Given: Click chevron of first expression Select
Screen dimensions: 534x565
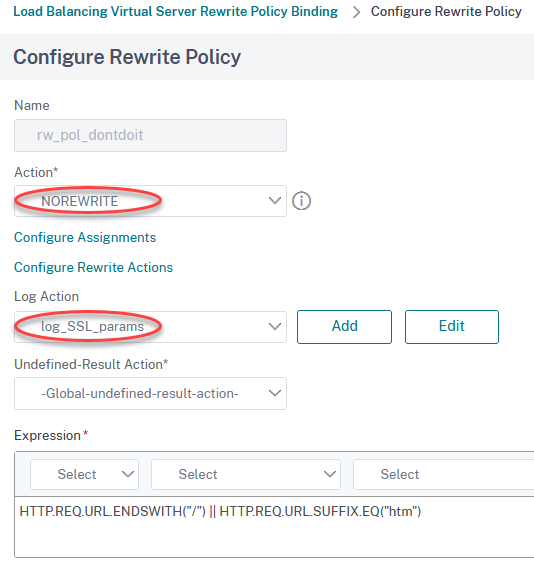Looking at the screenshot, I should pyautogui.click(x=128, y=474).
